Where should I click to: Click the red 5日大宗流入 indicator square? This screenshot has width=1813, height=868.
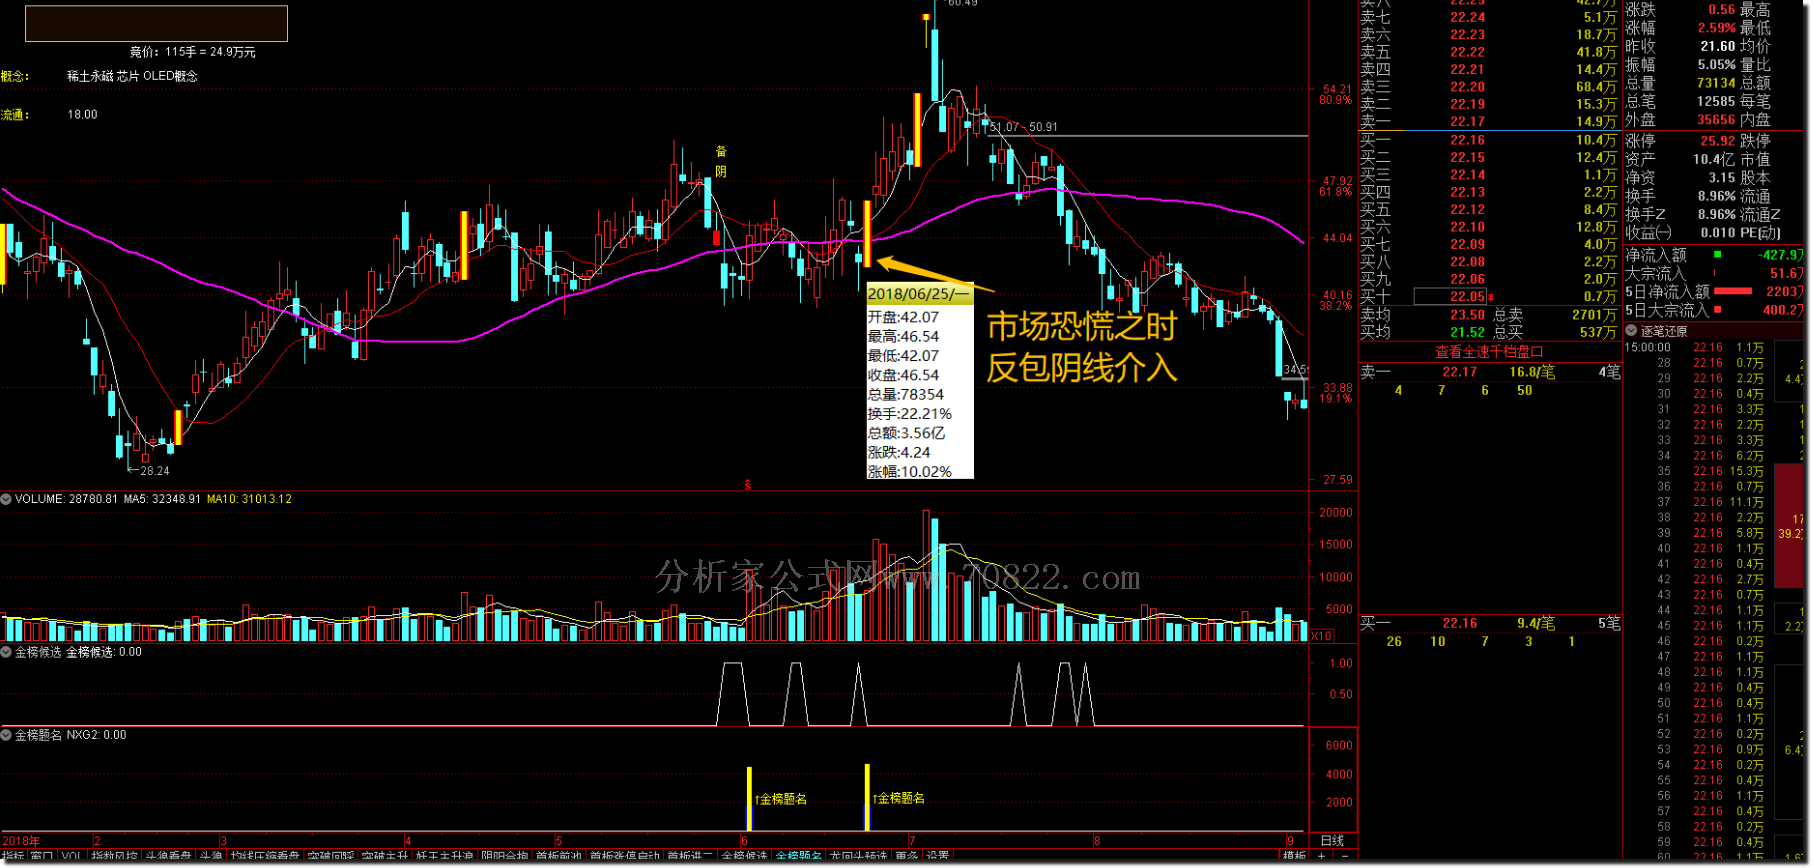pyautogui.click(x=1717, y=310)
